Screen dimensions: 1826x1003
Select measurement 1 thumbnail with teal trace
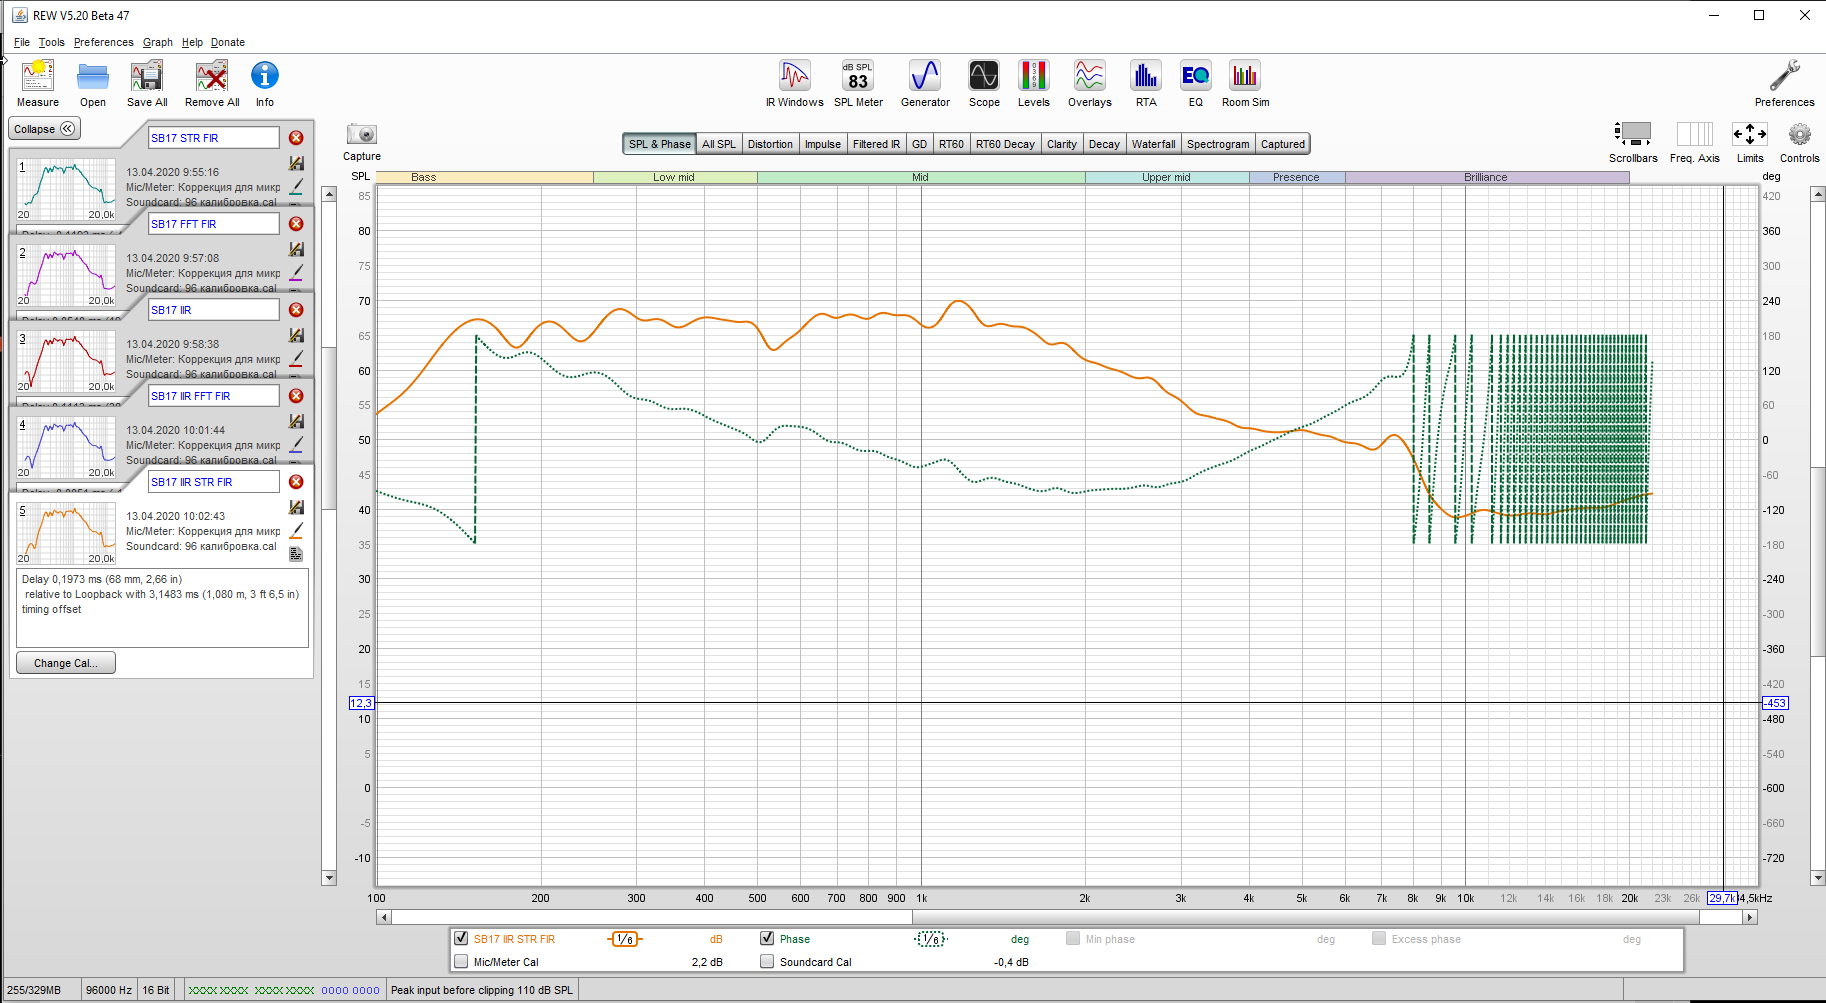[x=66, y=189]
